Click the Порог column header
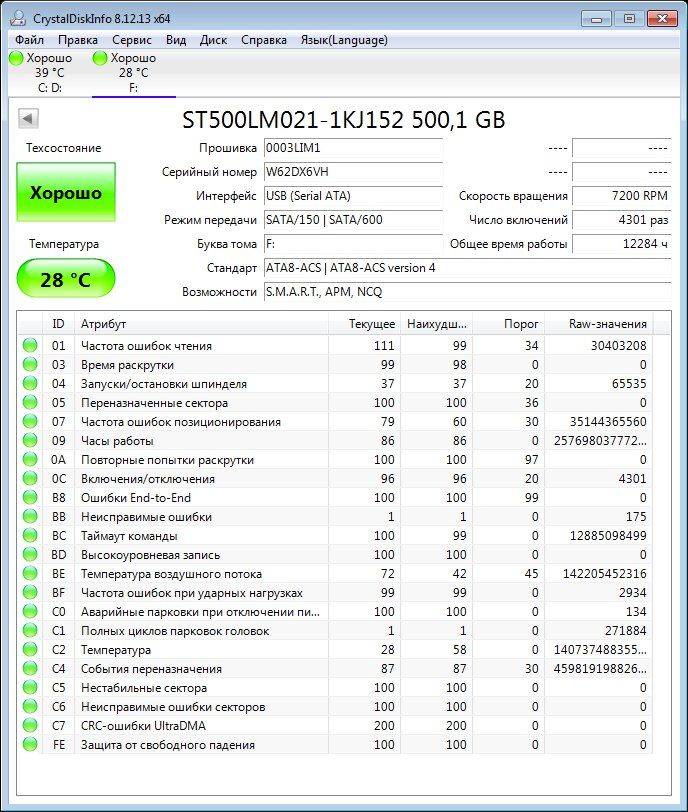The width and height of the screenshot is (688, 812). coord(508,324)
